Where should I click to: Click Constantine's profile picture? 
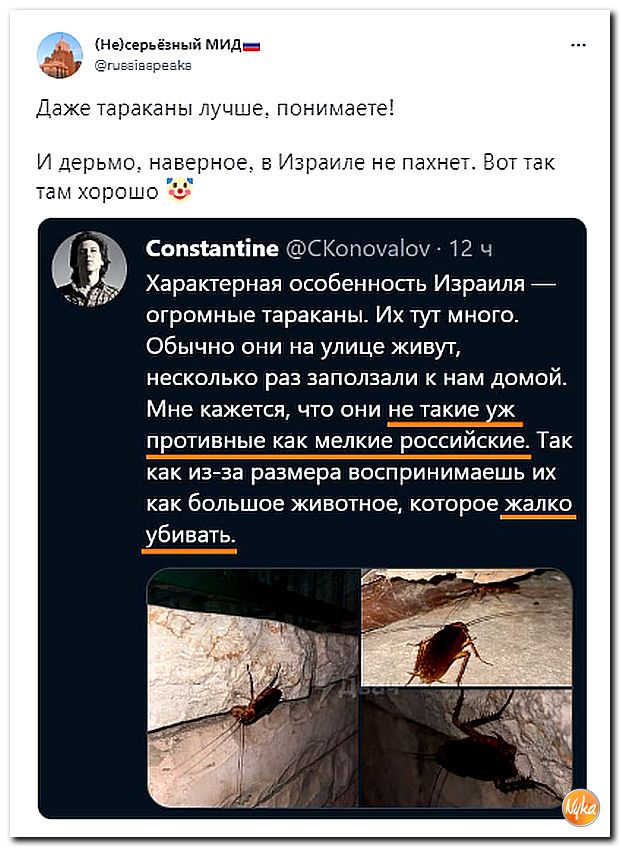click(x=89, y=269)
